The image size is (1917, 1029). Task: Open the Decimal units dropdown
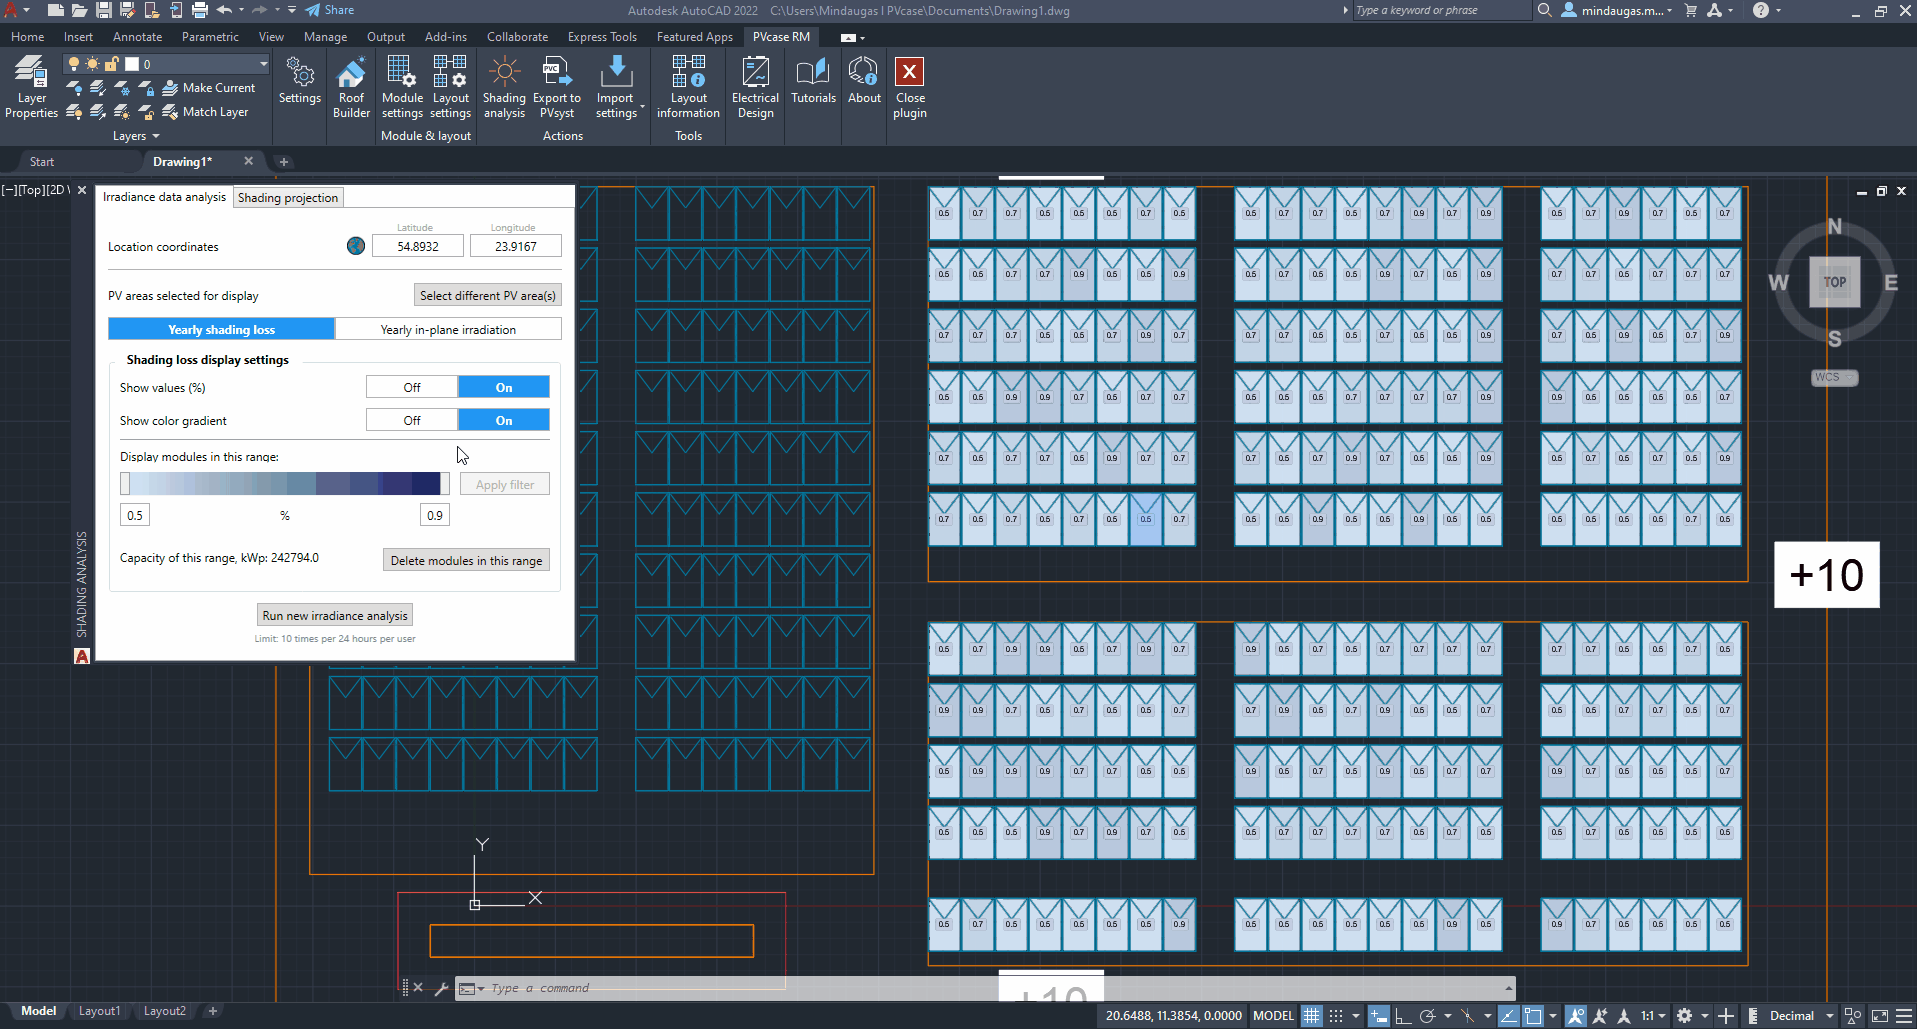tap(1802, 1016)
